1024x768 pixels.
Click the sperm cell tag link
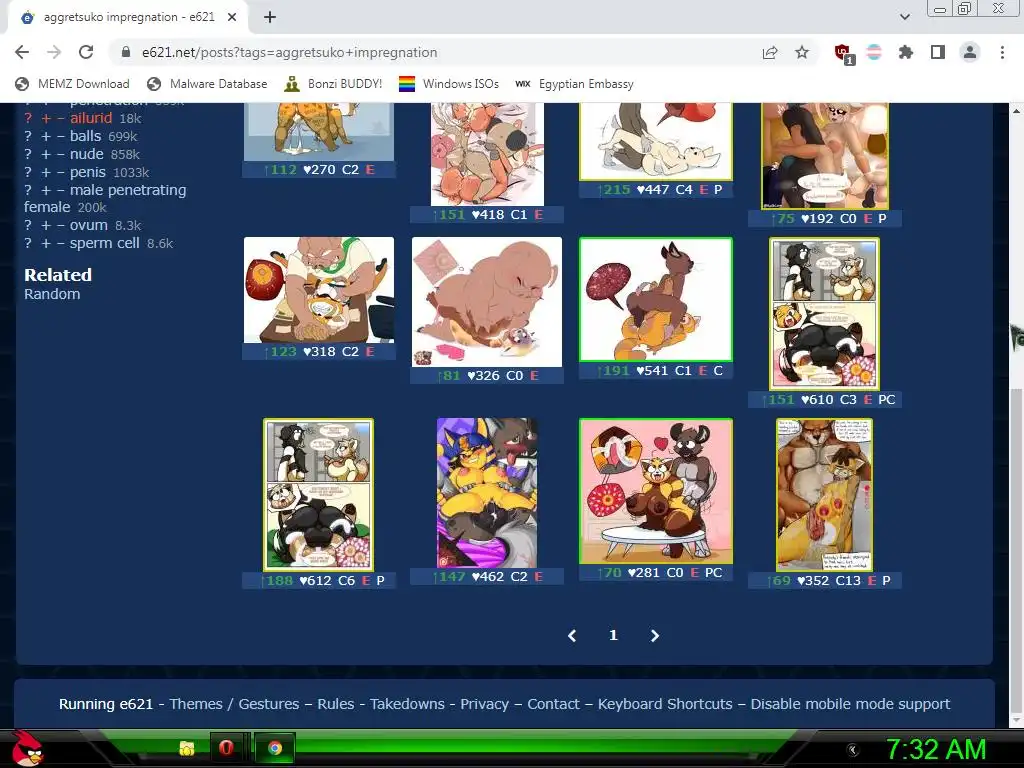point(104,243)
